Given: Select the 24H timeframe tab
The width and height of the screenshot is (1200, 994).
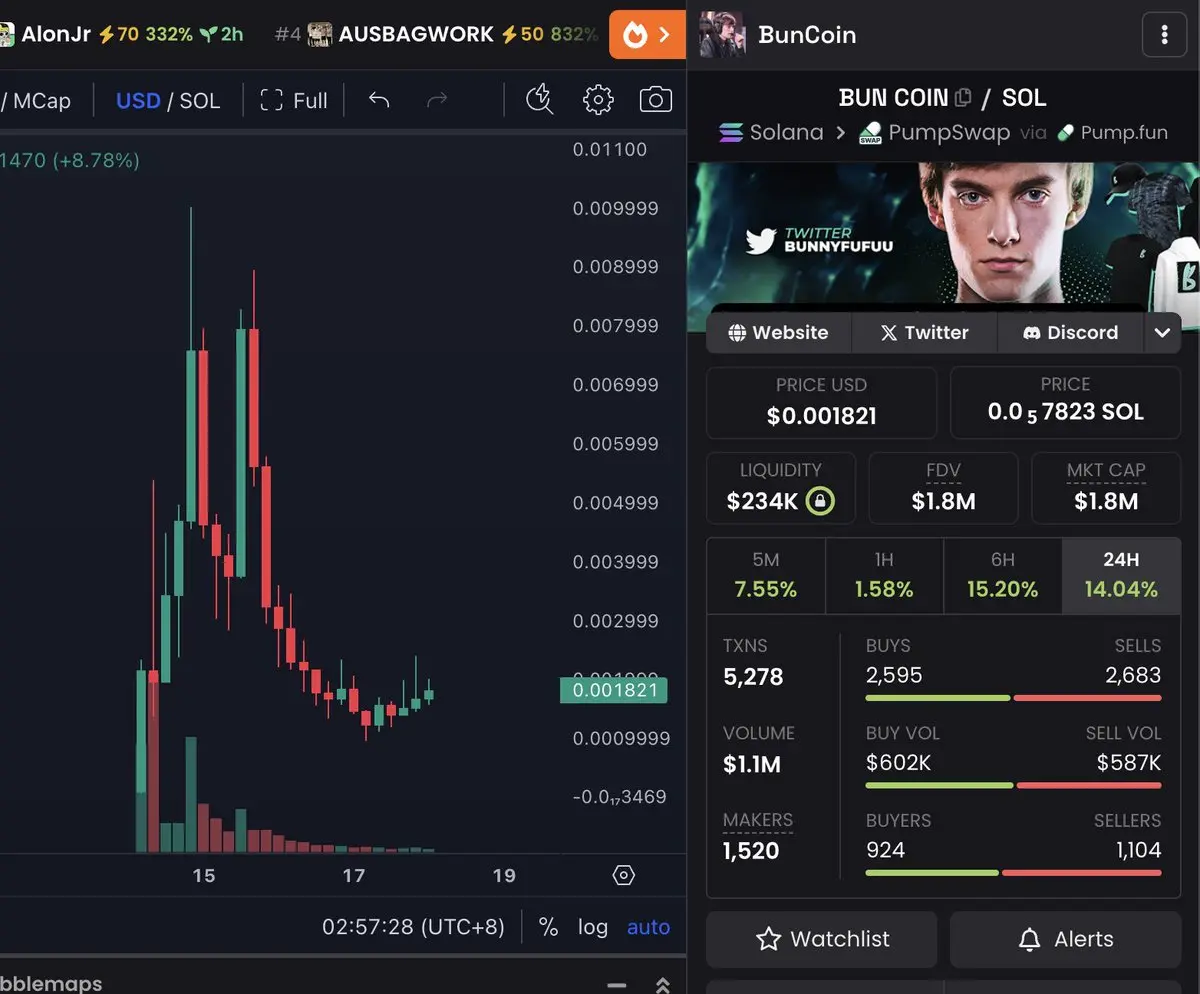Looking at the screenshot, I should point(1121,576).
